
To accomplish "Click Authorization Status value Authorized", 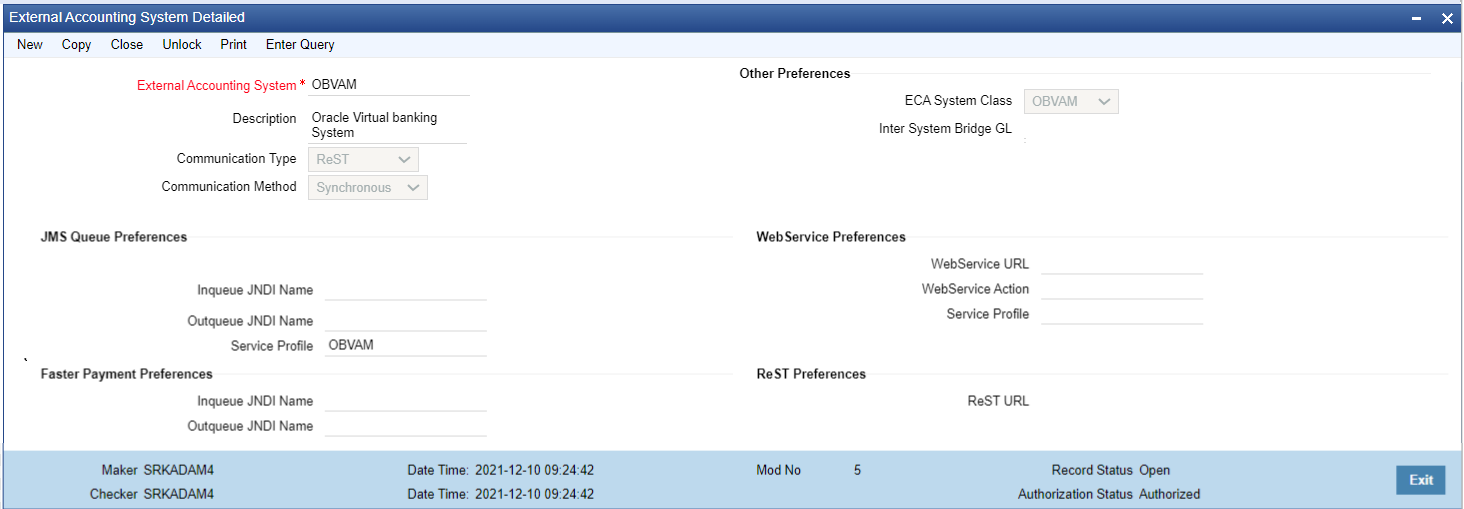I will pyautogui.click(x=1170, y=494).
